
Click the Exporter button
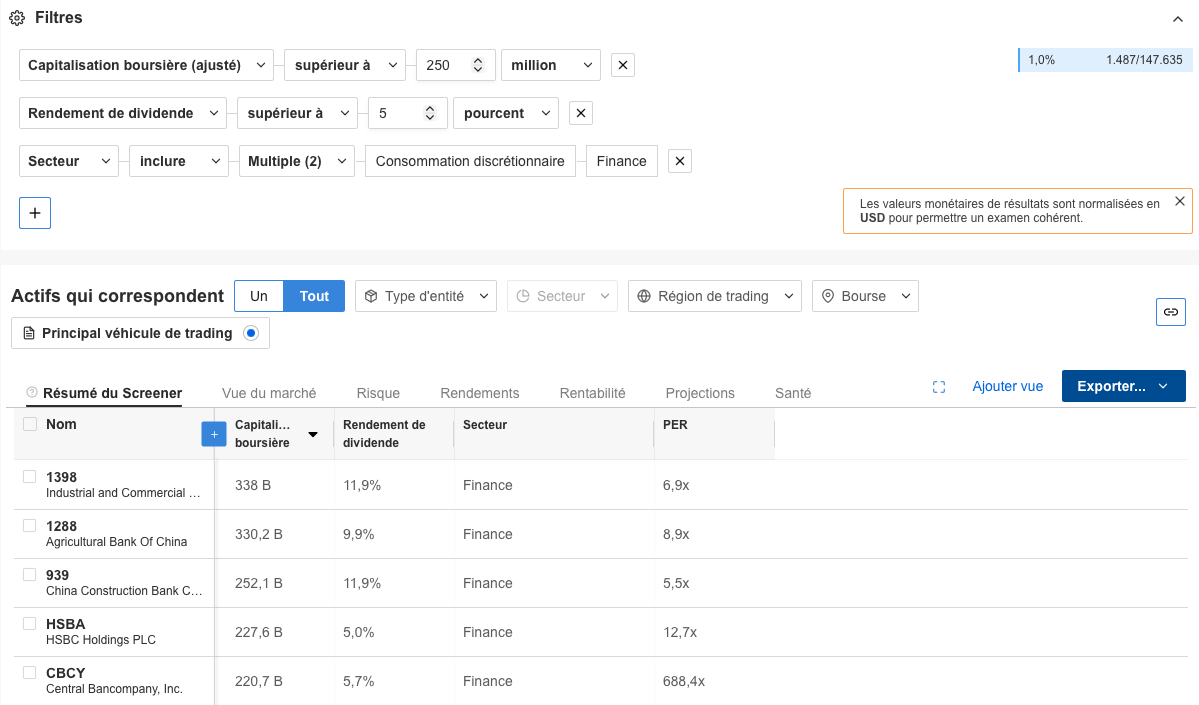click(1123, 386)
